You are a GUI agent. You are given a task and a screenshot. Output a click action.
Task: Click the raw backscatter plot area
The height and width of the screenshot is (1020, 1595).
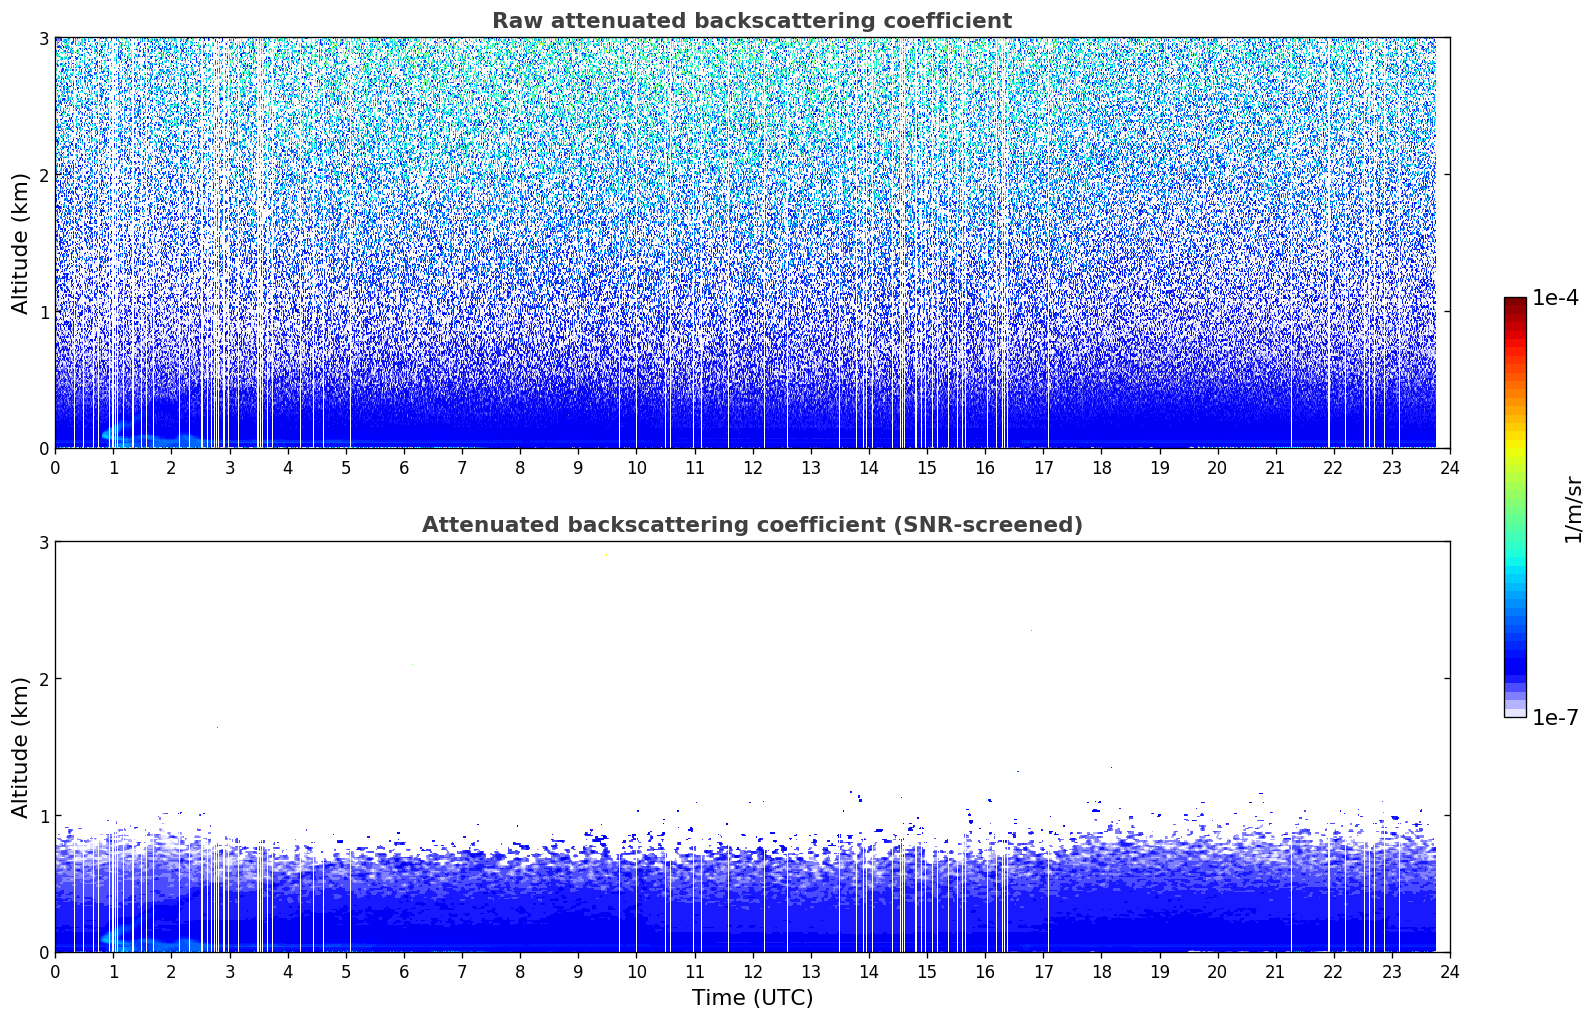(752, 243)
